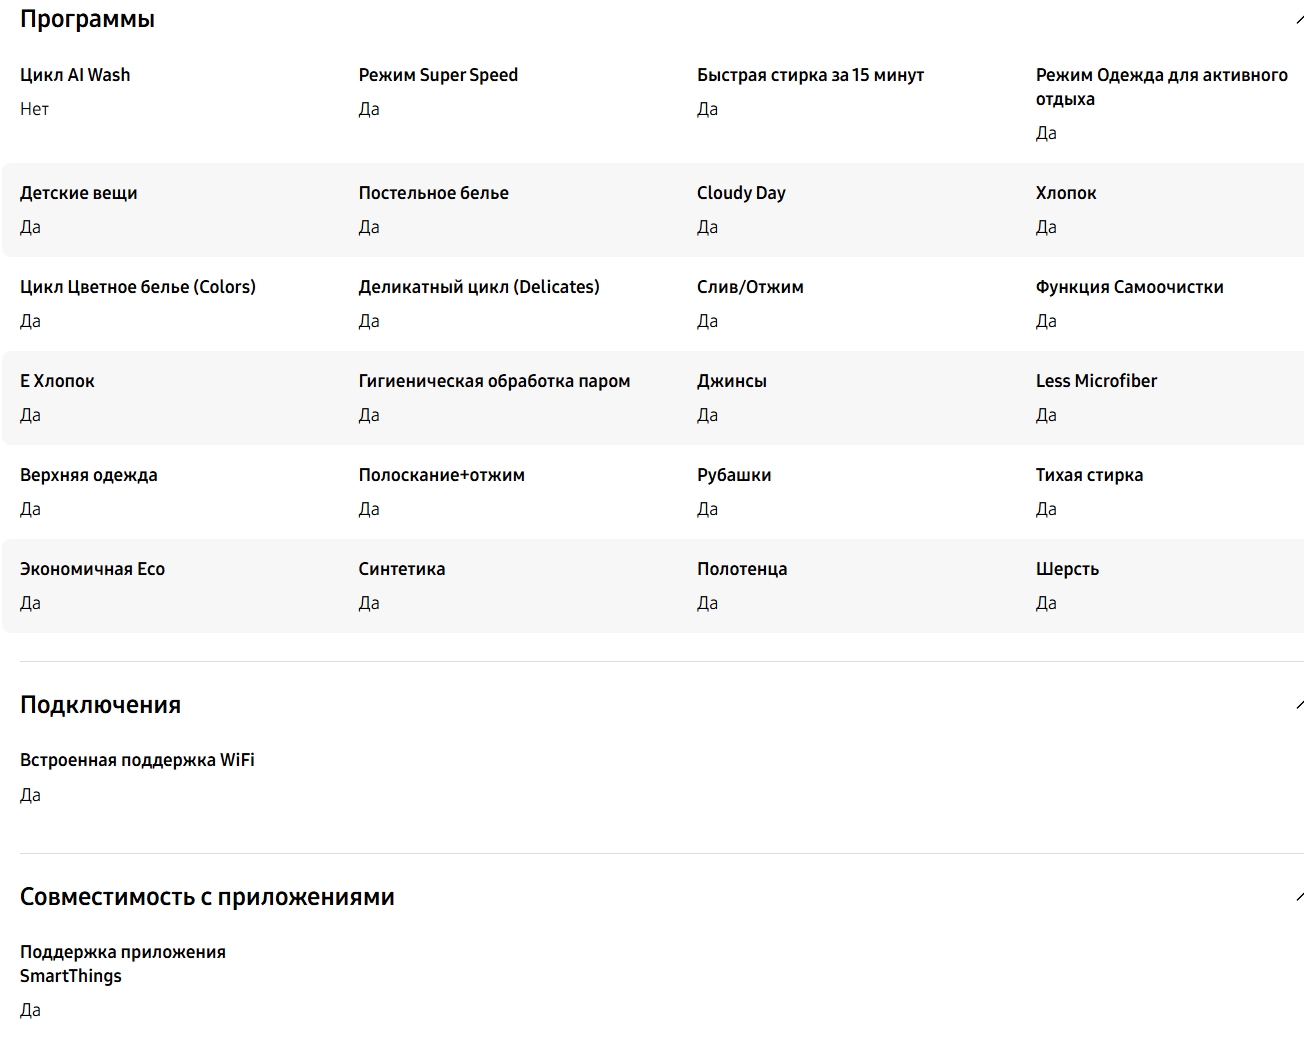Click the Less Microfiber program label
The image size is (1304, 1042).
1096,381
